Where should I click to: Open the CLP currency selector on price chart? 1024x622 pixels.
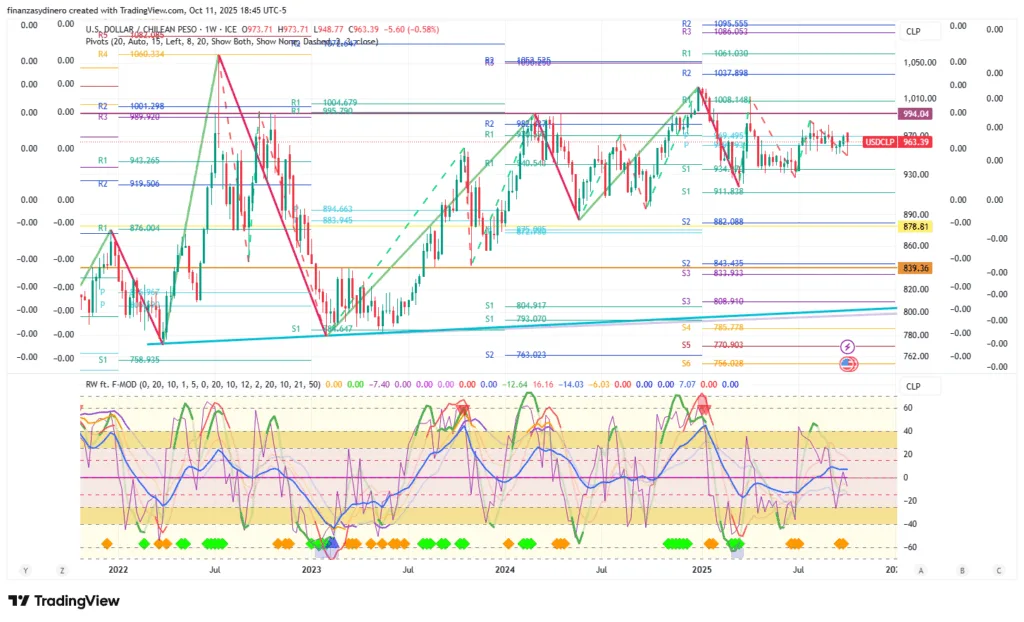(x=913, y=31)
